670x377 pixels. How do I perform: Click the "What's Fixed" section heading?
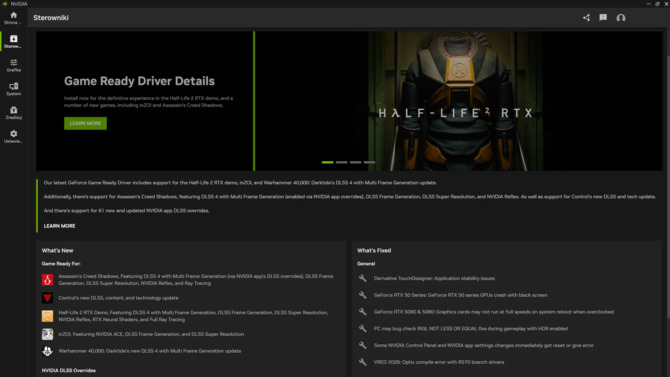click(374, 250)
